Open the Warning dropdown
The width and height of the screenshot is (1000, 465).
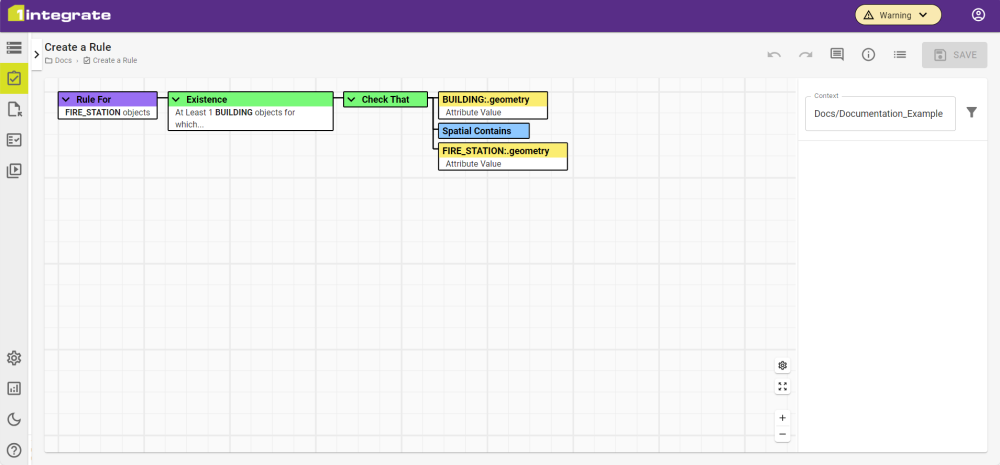(898, 15)
